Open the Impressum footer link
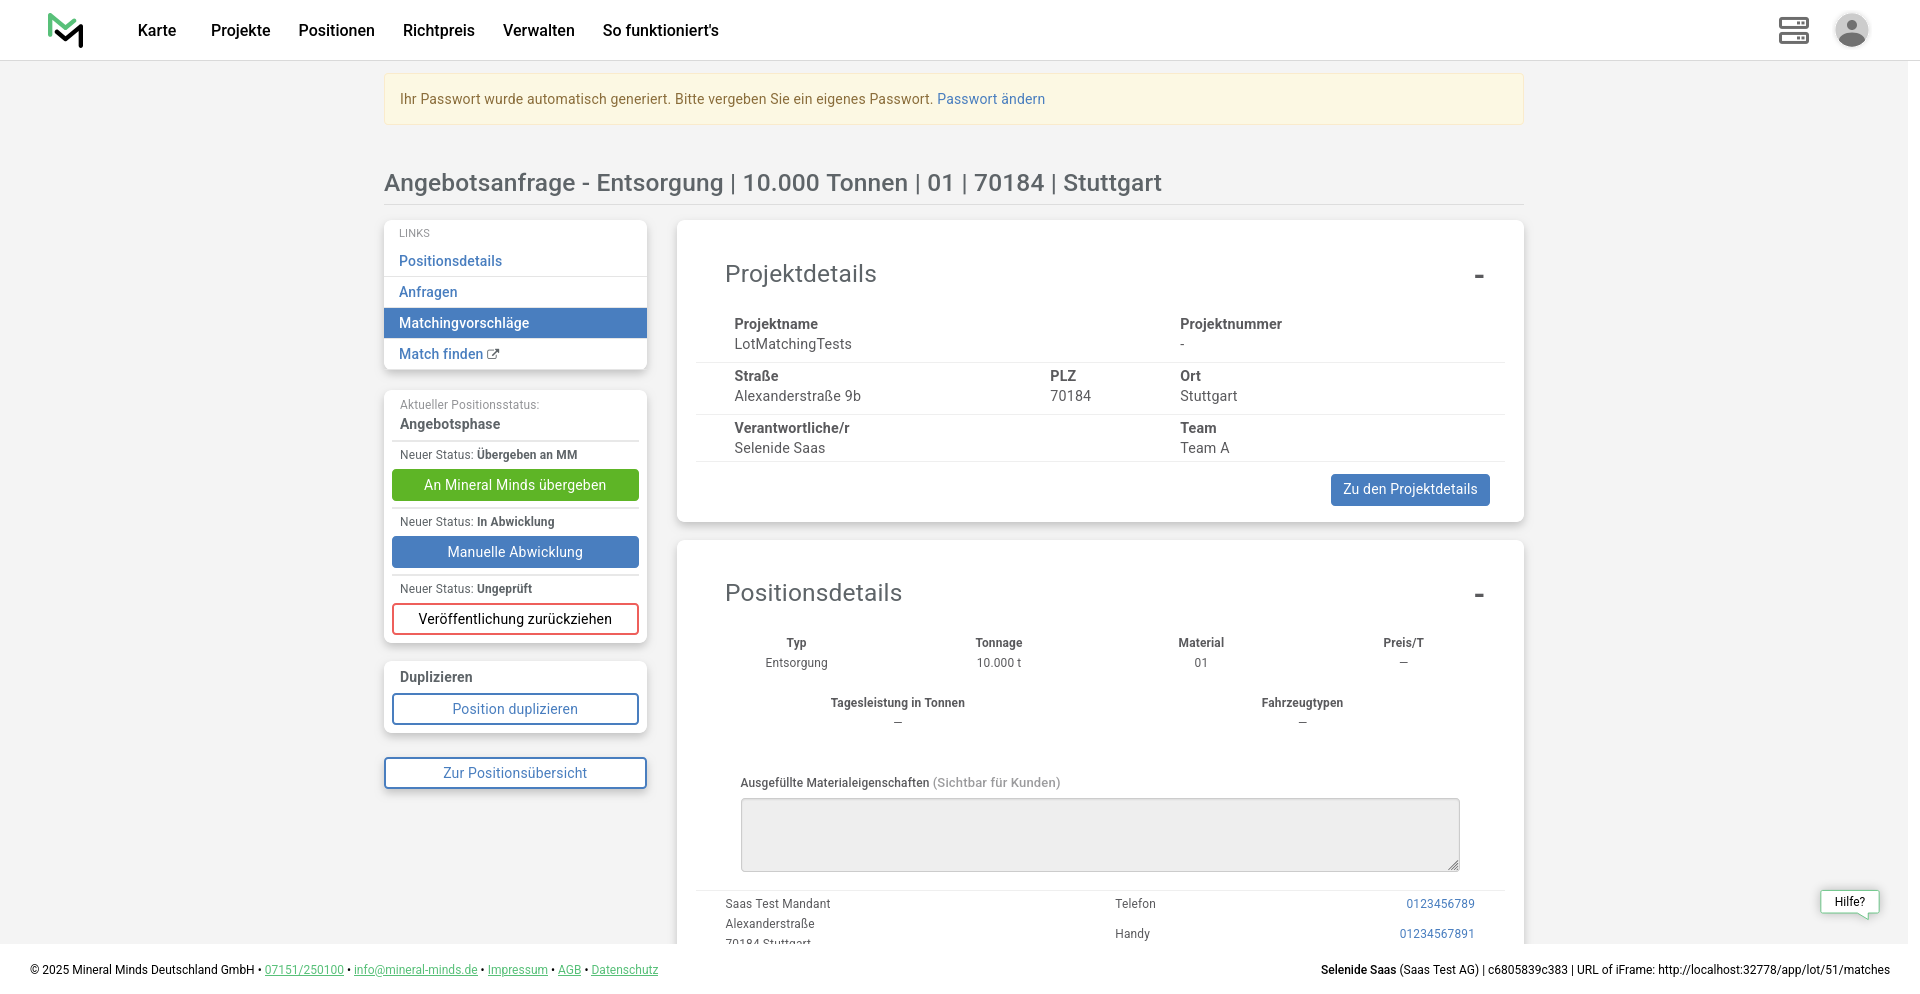Viewport: 1920px width, 994px height. pyautogui.click(x=517, y=970)
